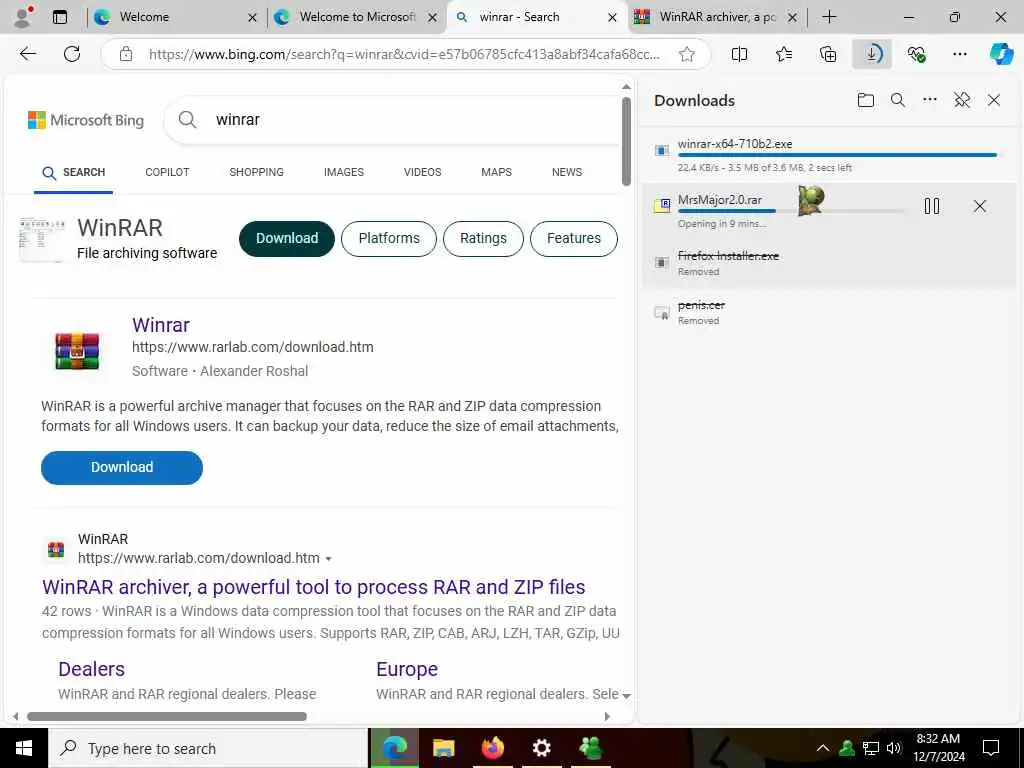This screenshot has height=768, width=1024.
Task: Click the MrsMajor2.0.rar download progress bar
Action: tap(792, 211)
